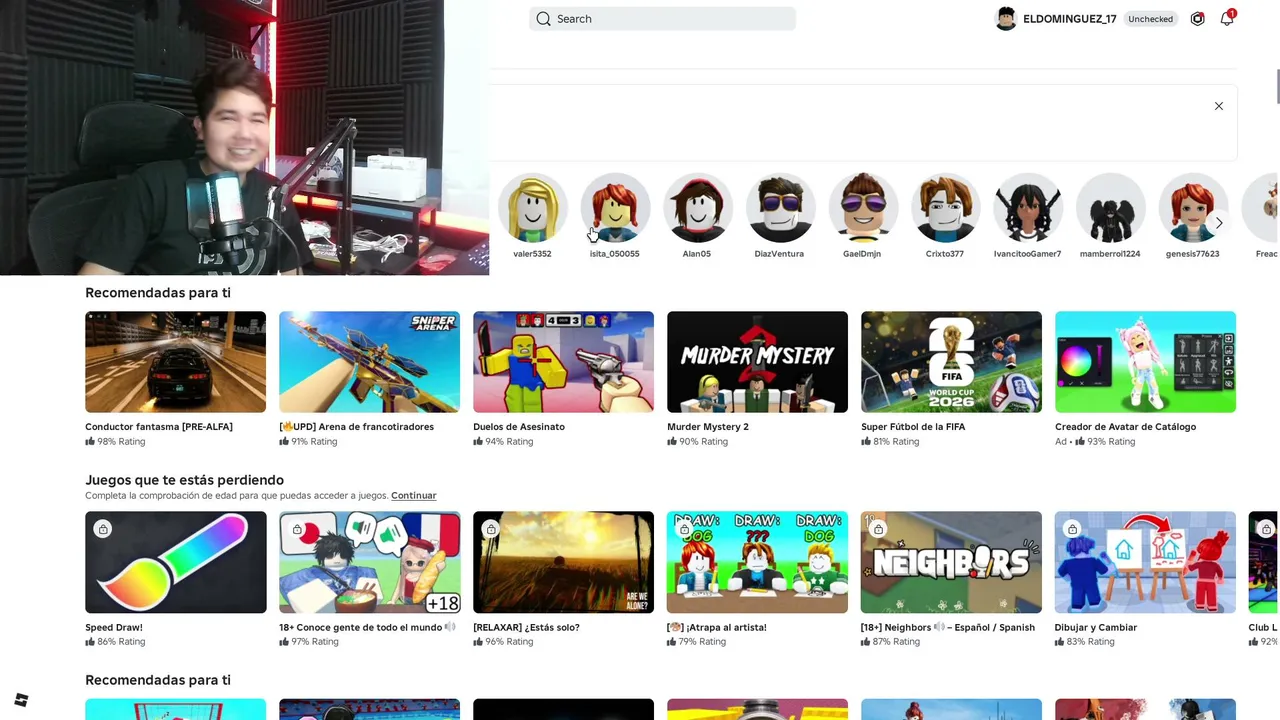Click the 'Murder Mystery 2' title

[x=708, y=427]
